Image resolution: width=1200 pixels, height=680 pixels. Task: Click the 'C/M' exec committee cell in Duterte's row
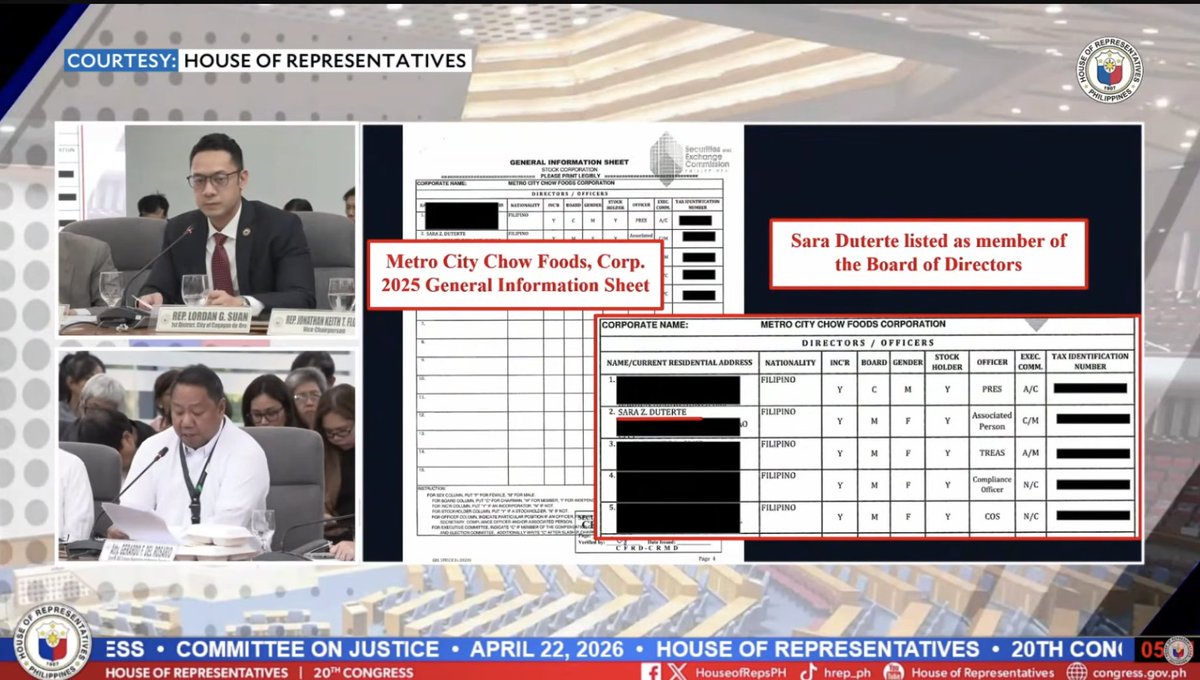click(1030, 421)
